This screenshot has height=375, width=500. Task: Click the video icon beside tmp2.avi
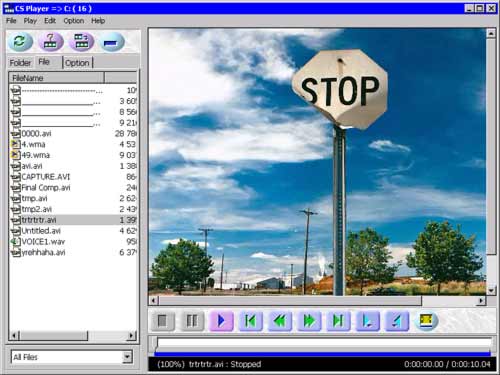pos(16,209)
